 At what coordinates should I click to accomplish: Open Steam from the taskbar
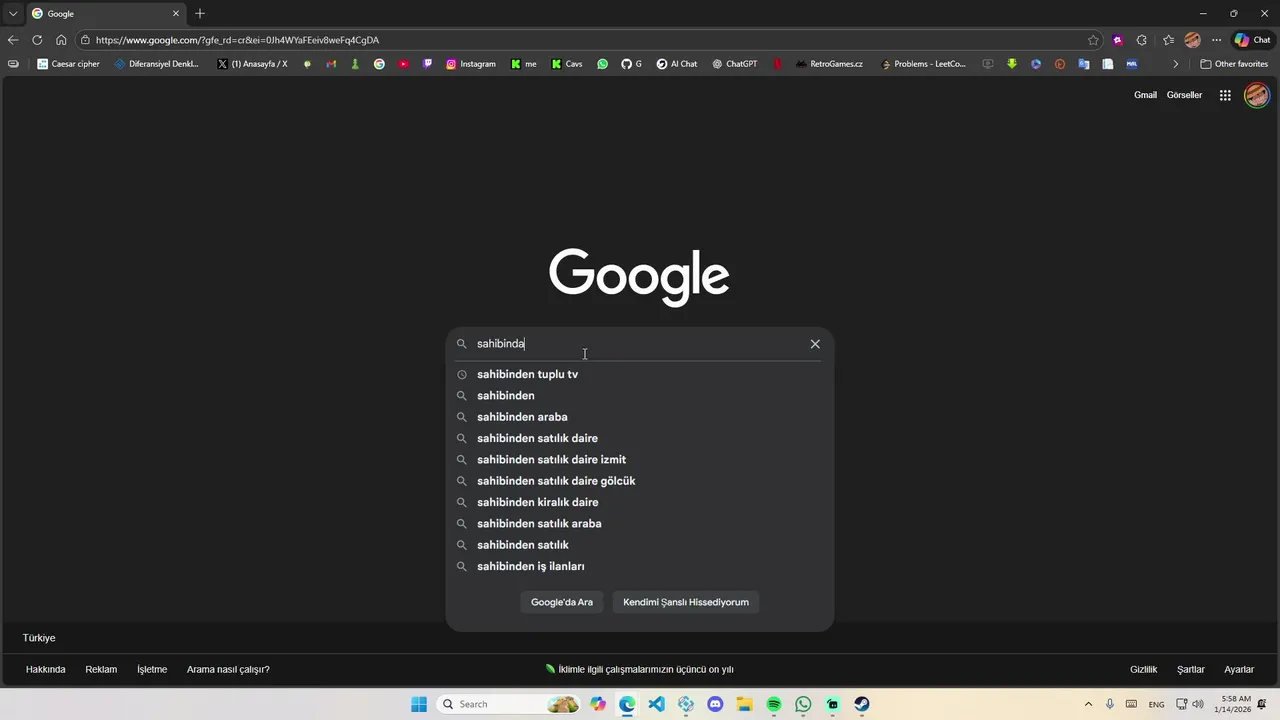[862, 704]
